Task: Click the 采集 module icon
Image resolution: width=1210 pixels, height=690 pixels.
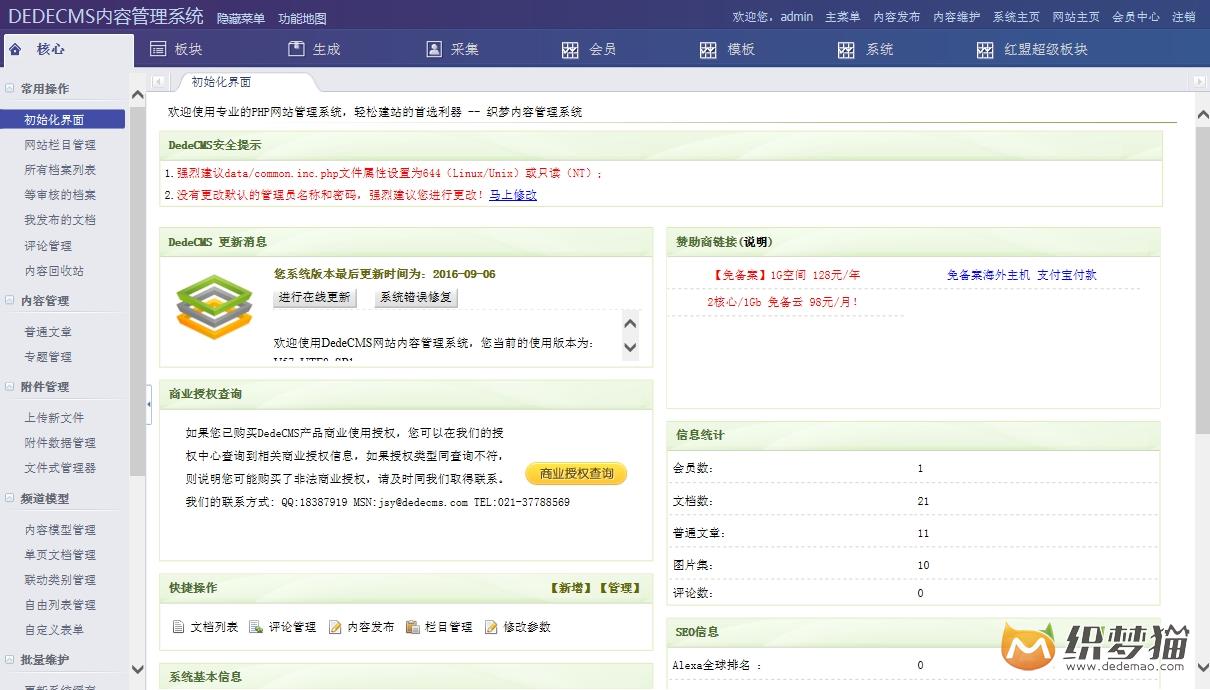Action: point(434,49)
